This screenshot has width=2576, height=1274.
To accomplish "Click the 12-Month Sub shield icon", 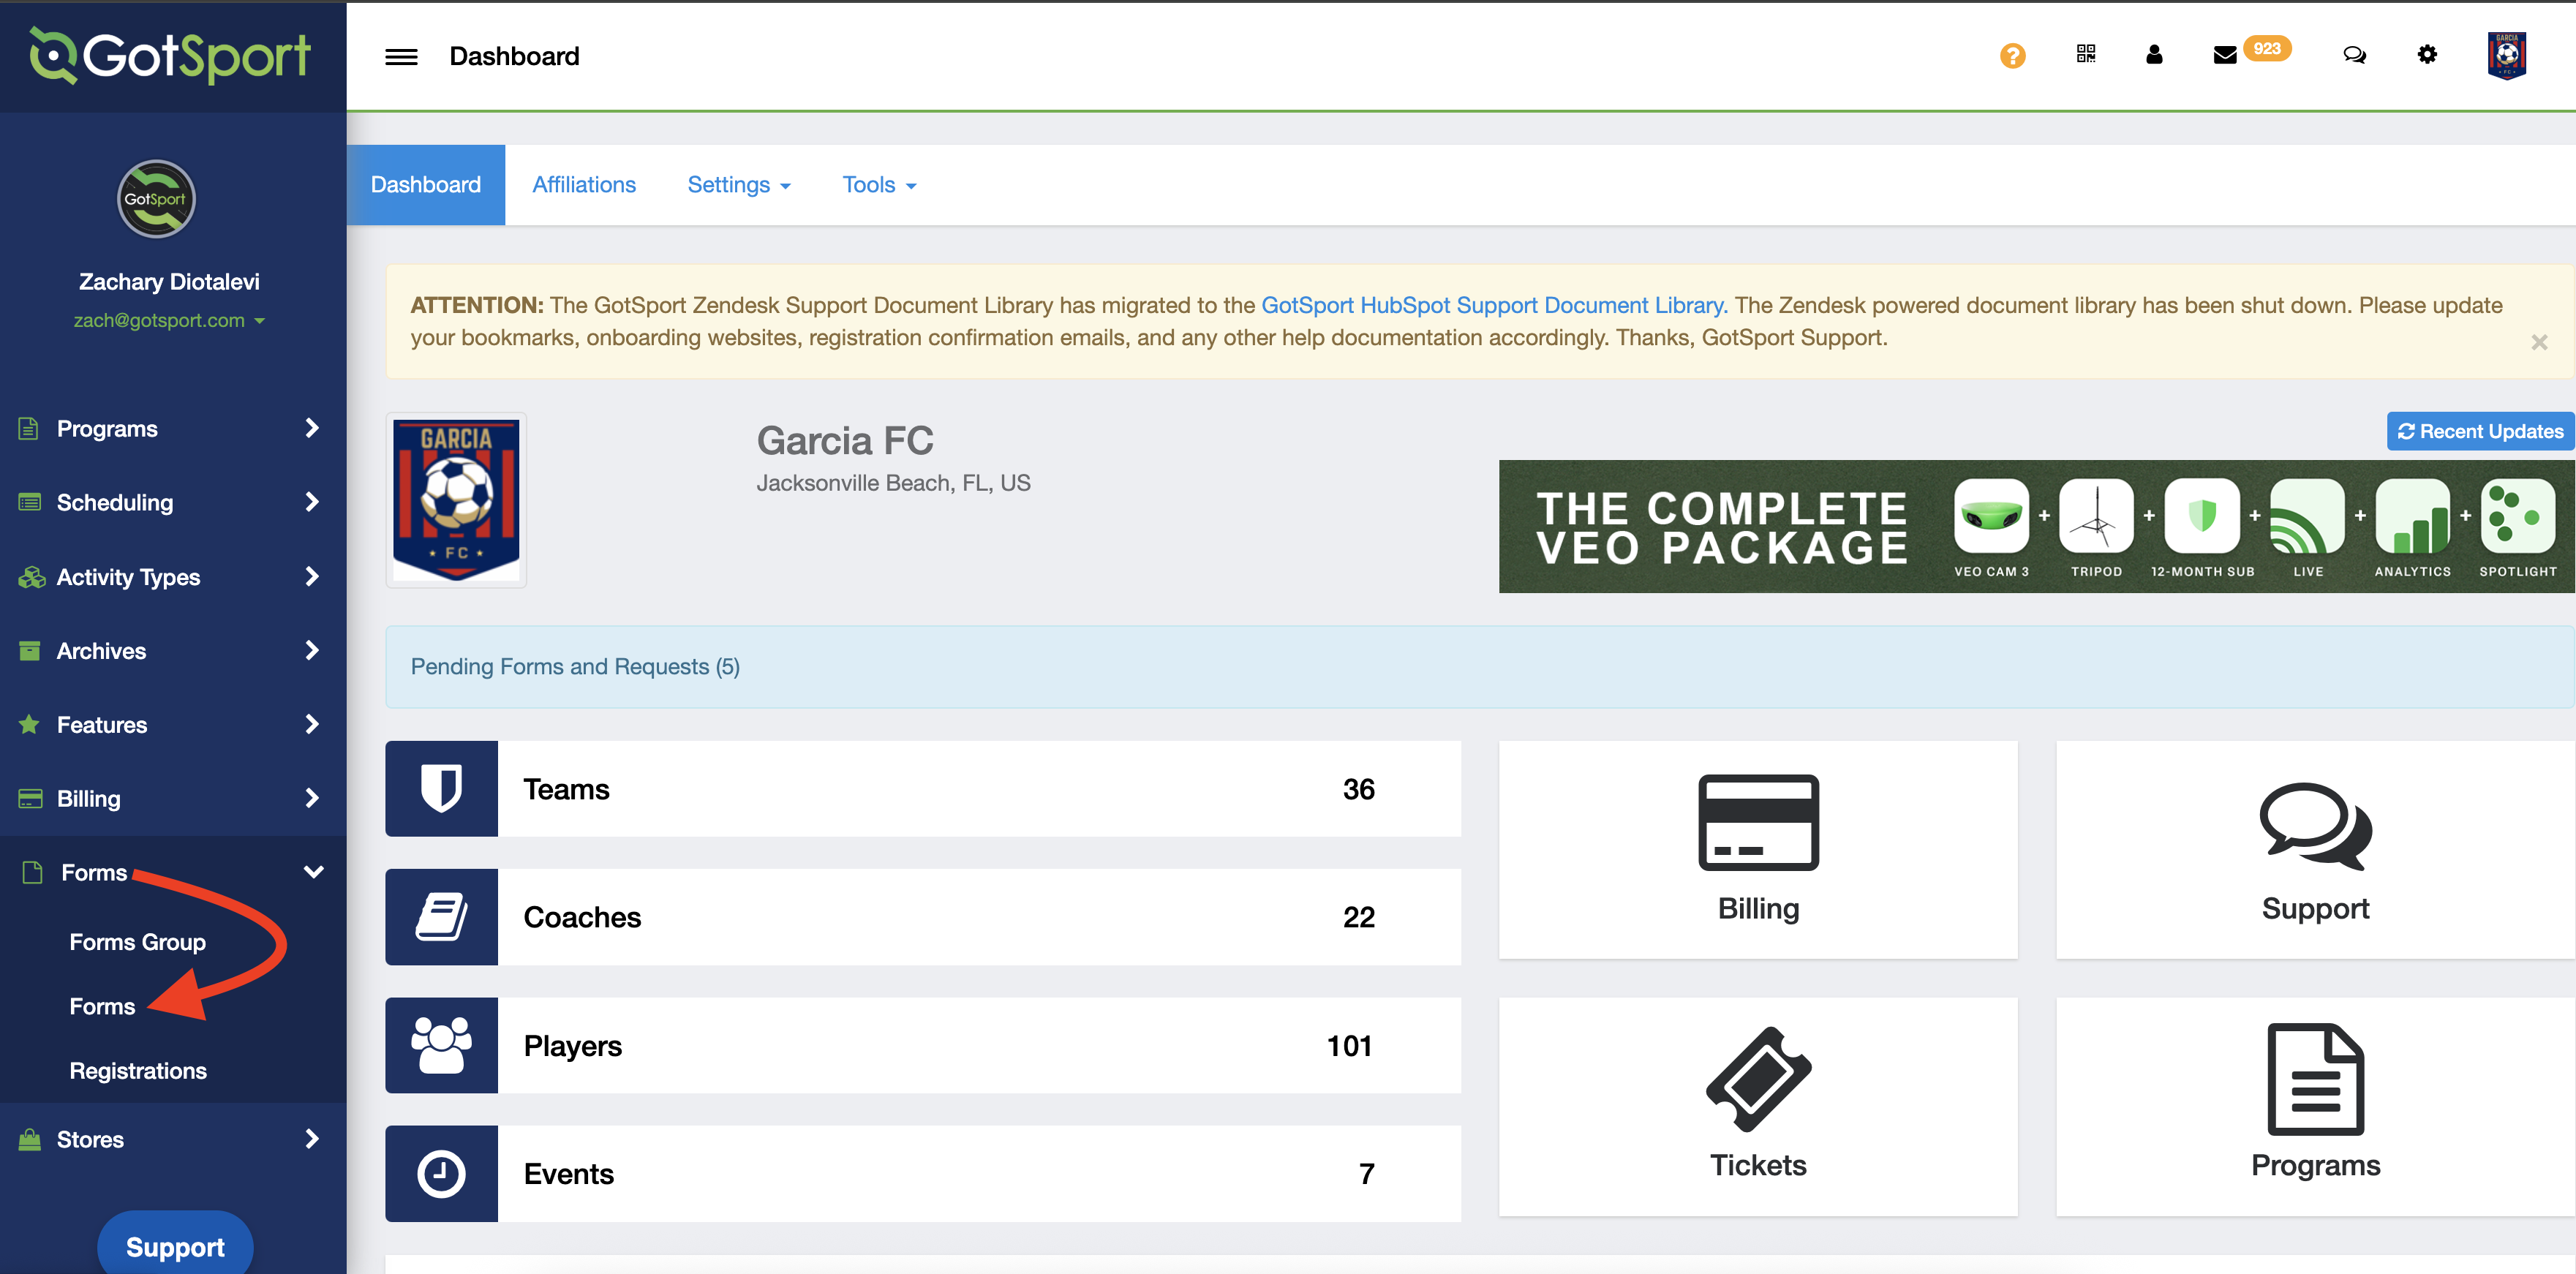I will point(2202,516).
